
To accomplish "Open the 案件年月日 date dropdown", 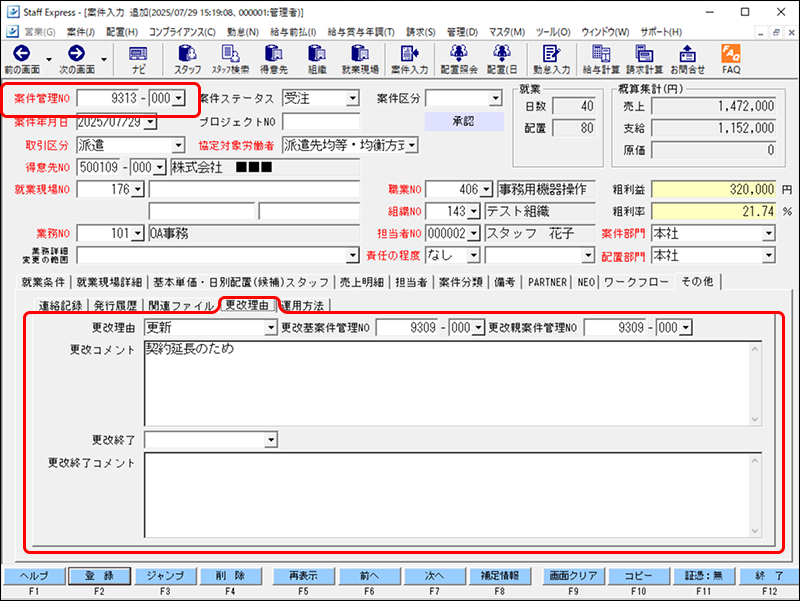I will coord(151,122).
